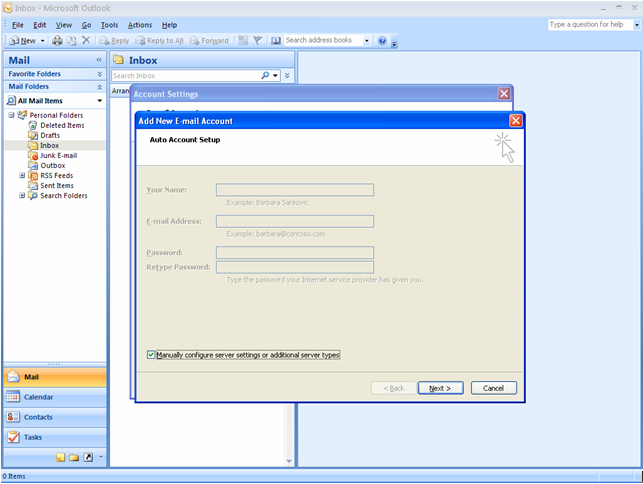This screenshot has width=643, height=484.
Task: Collapse the Personal Folders tree
Action: coord(11,115)
